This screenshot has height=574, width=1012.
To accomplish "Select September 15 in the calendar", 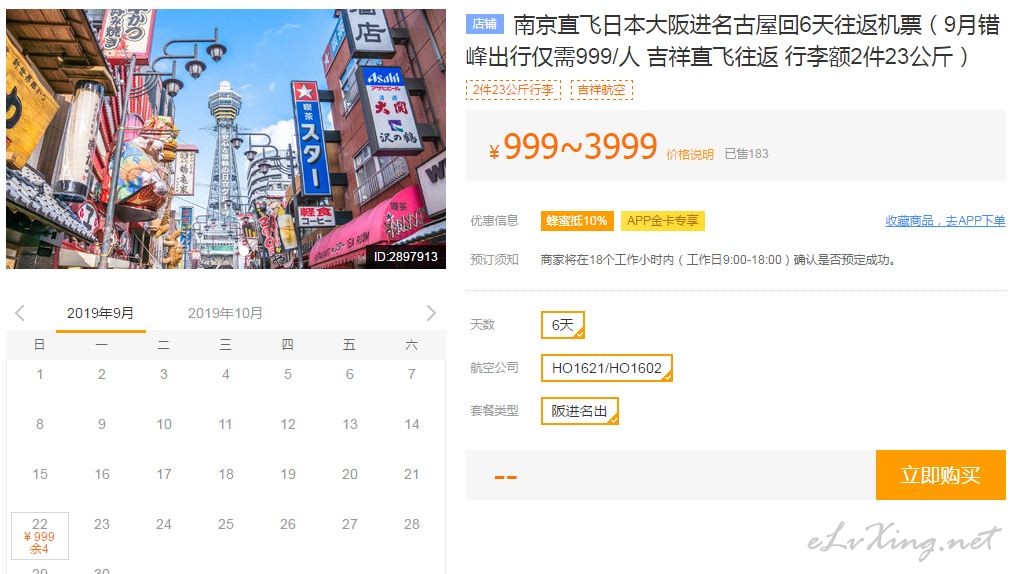I will (40, 474).
